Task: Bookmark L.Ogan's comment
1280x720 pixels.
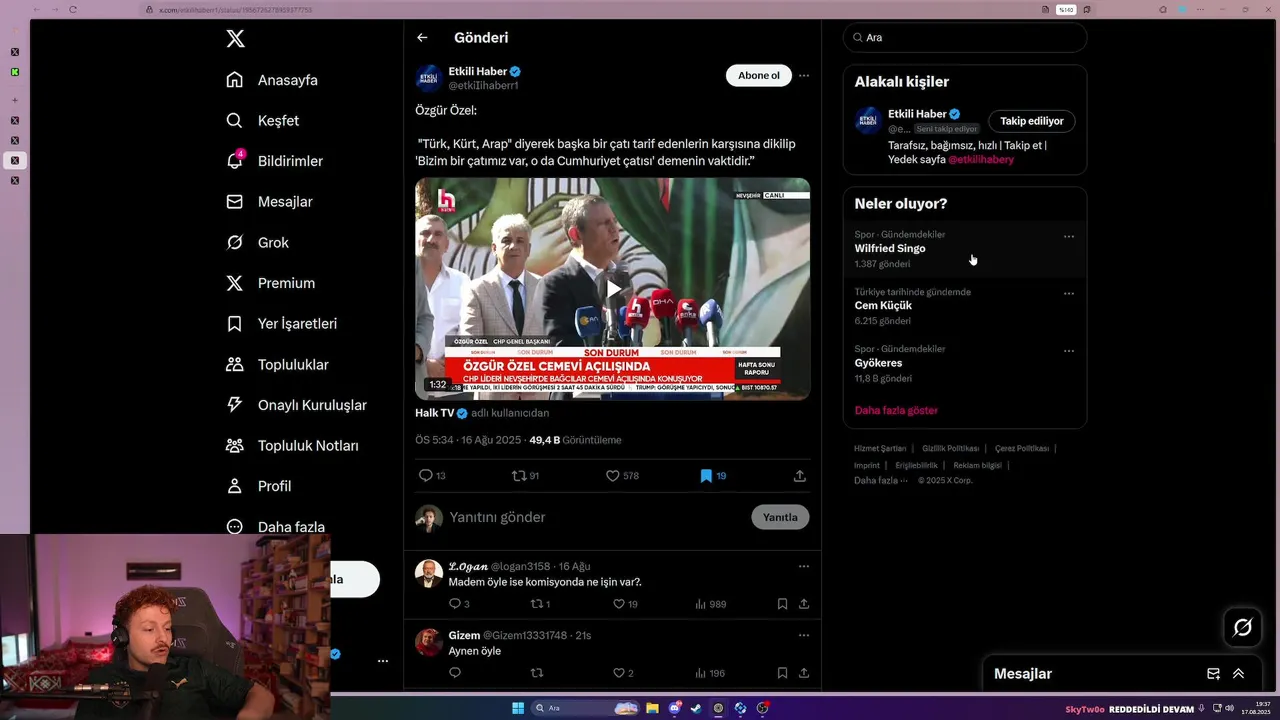Action: pos(782,604)
